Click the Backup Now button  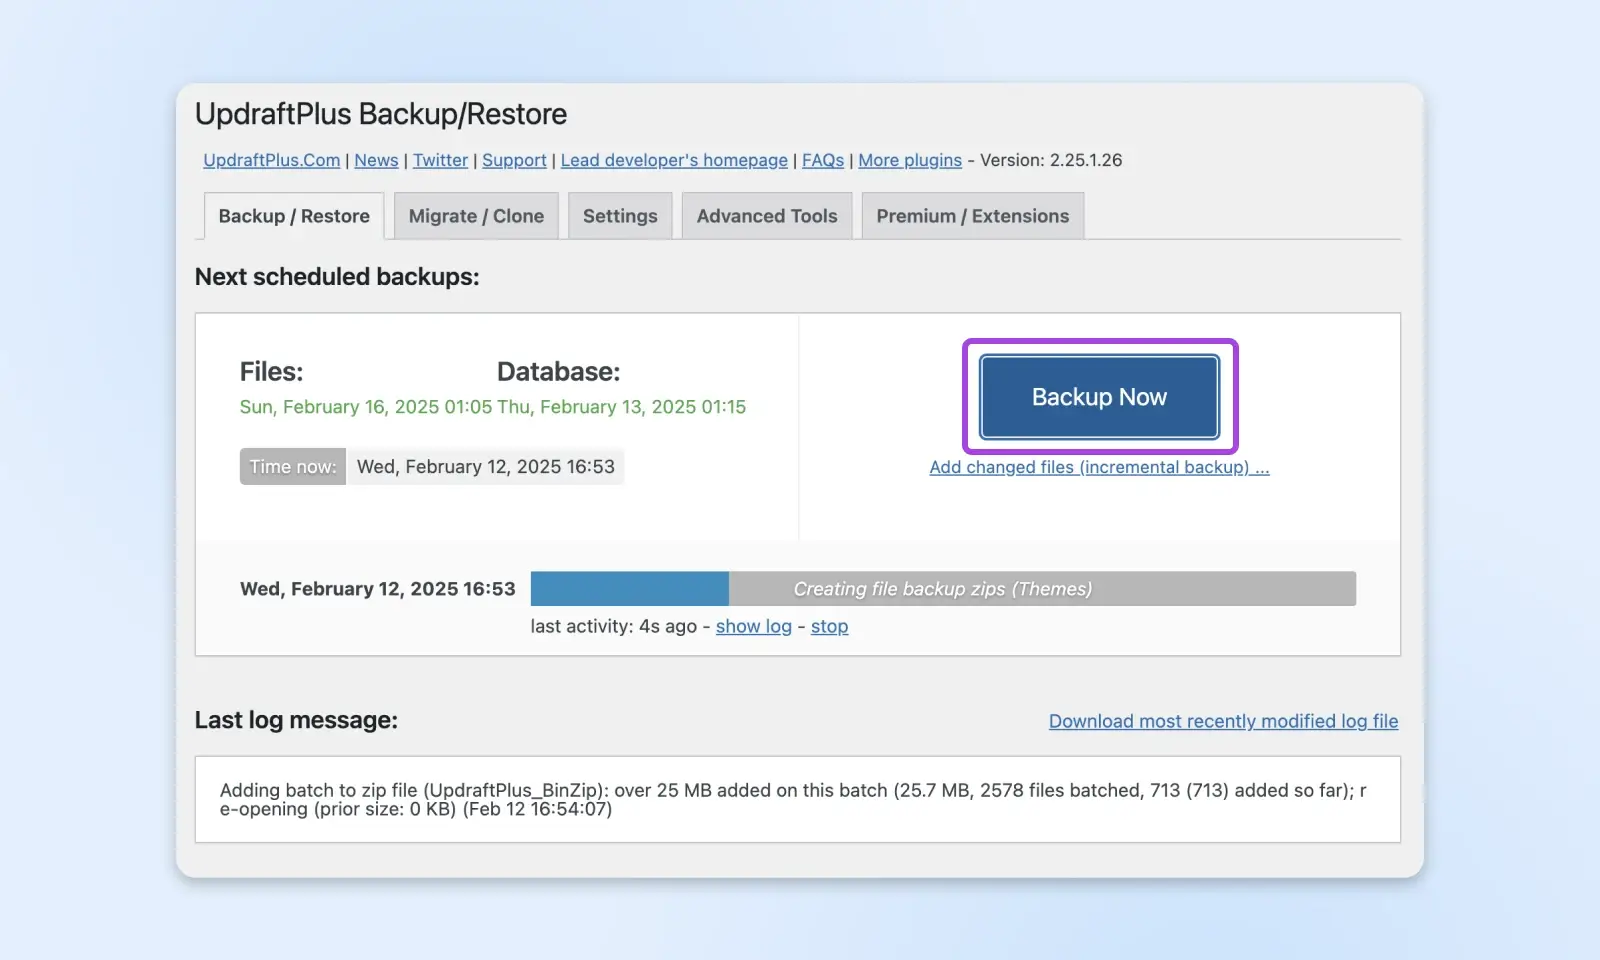click(x=1099, y=397)
